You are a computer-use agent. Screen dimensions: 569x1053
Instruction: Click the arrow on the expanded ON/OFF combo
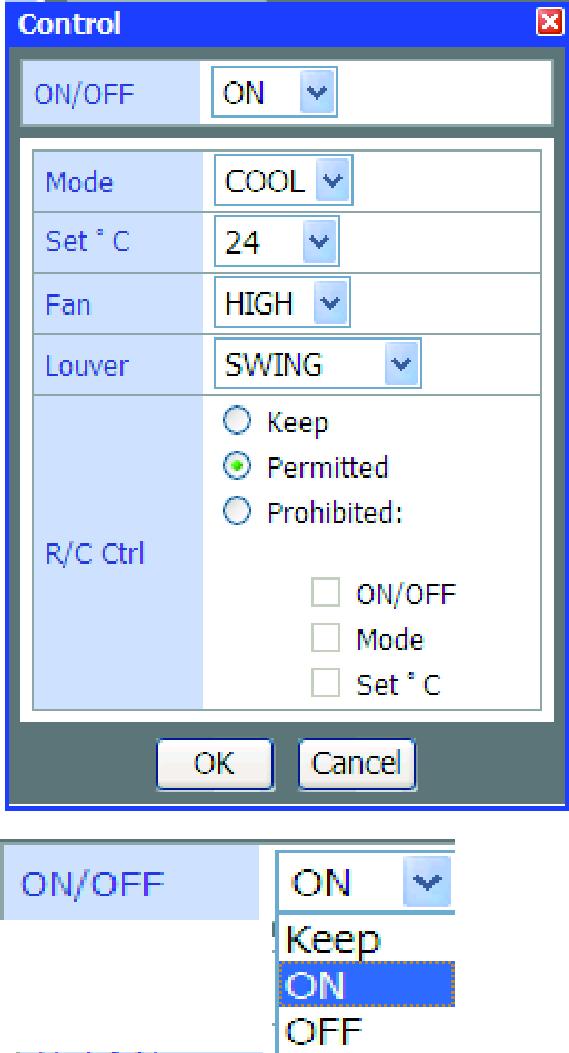(427, 881)
